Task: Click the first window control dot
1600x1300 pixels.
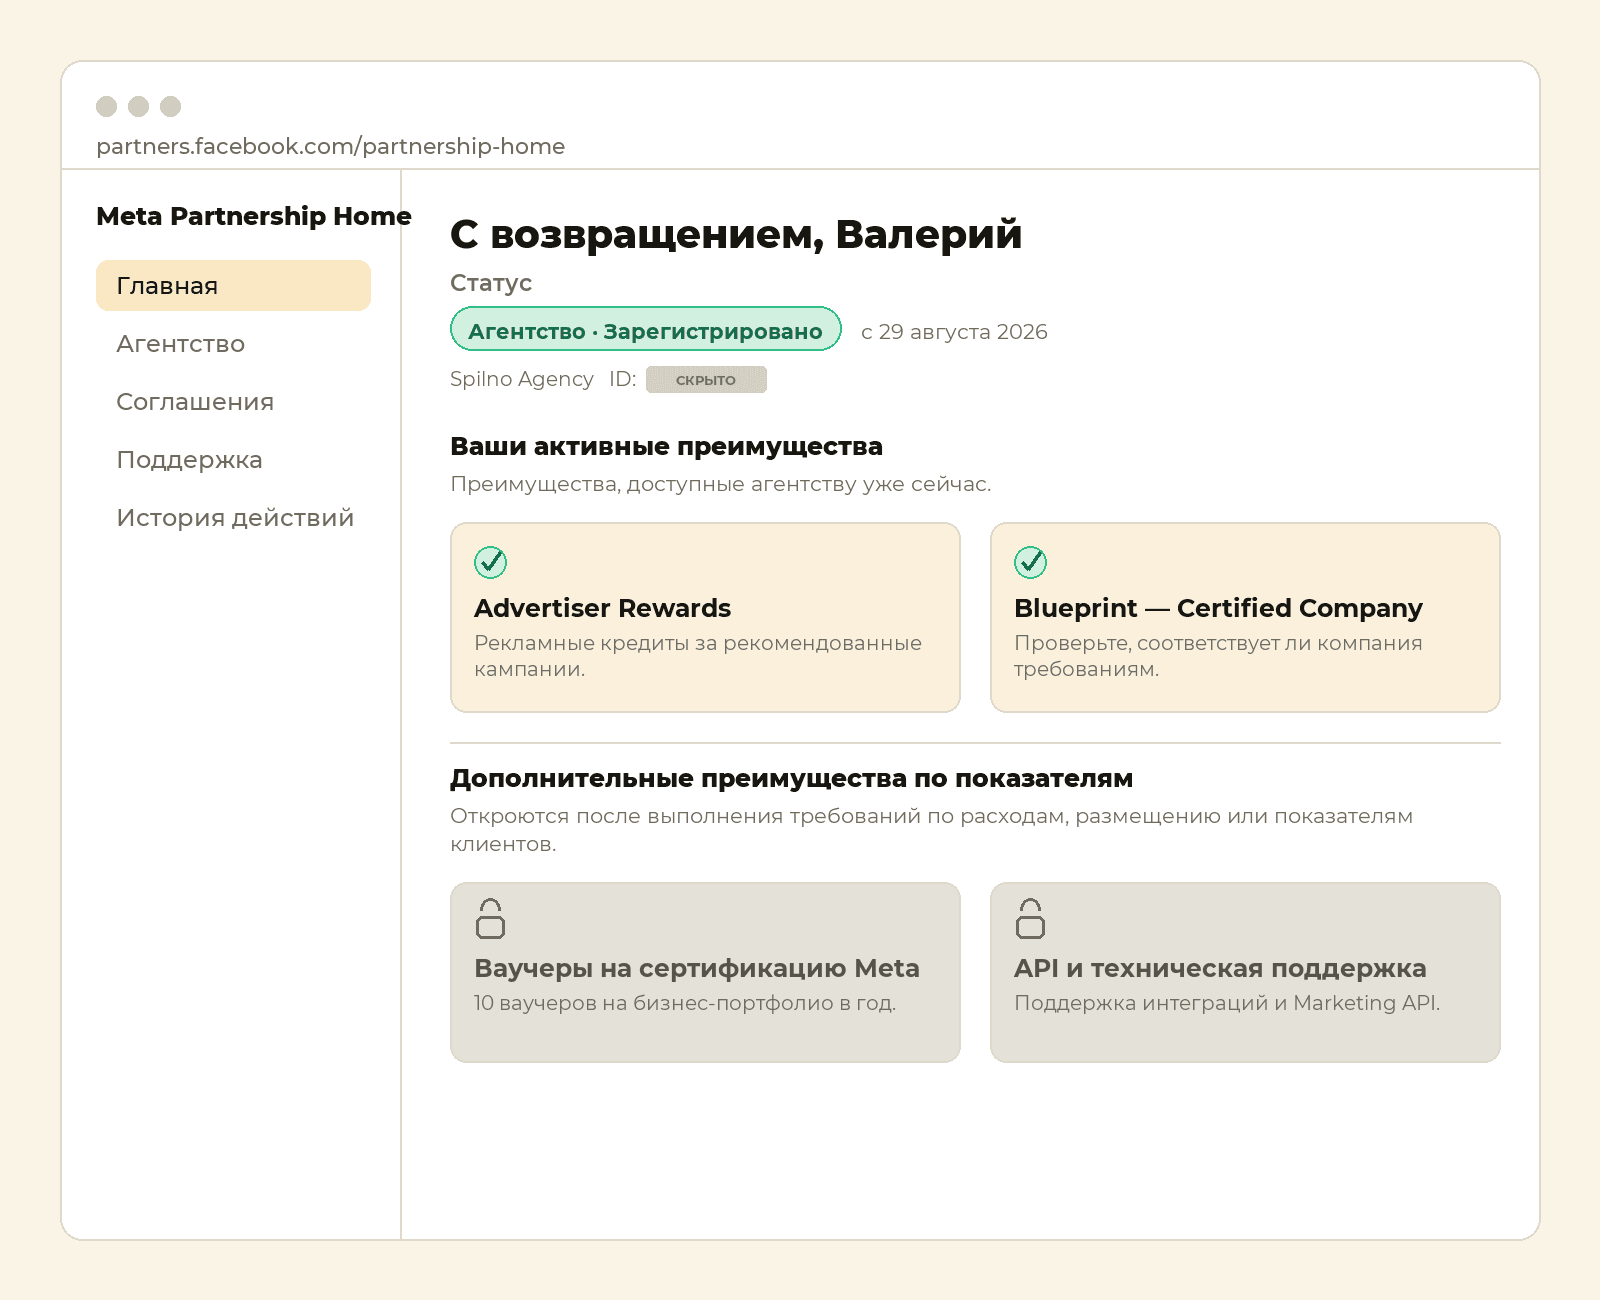Action: click(x=107, y=106)
